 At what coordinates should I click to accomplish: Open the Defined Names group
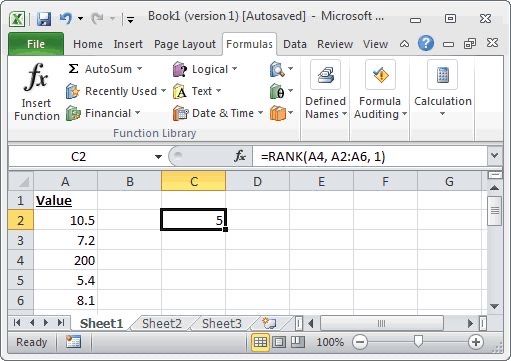326,89
